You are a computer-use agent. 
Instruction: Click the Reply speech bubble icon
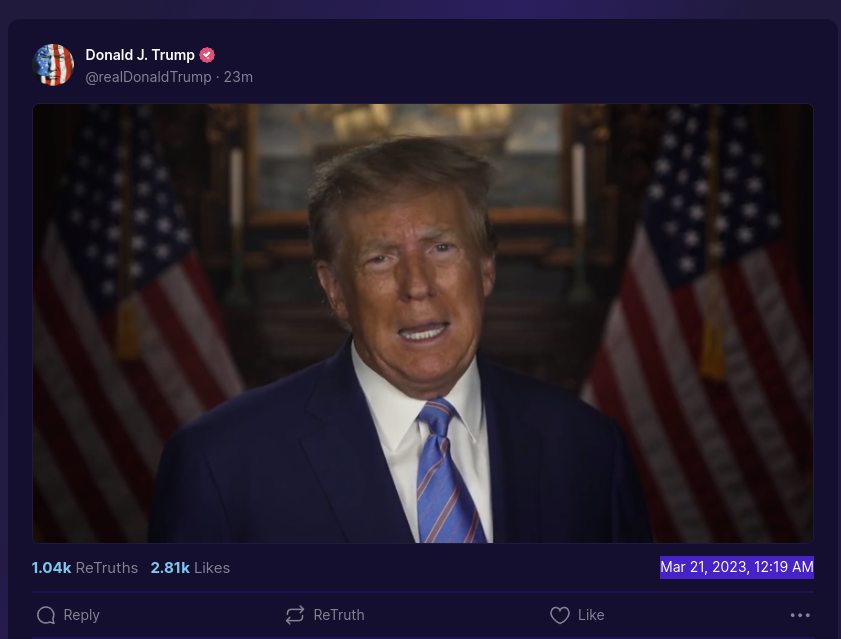pos(46,615)
